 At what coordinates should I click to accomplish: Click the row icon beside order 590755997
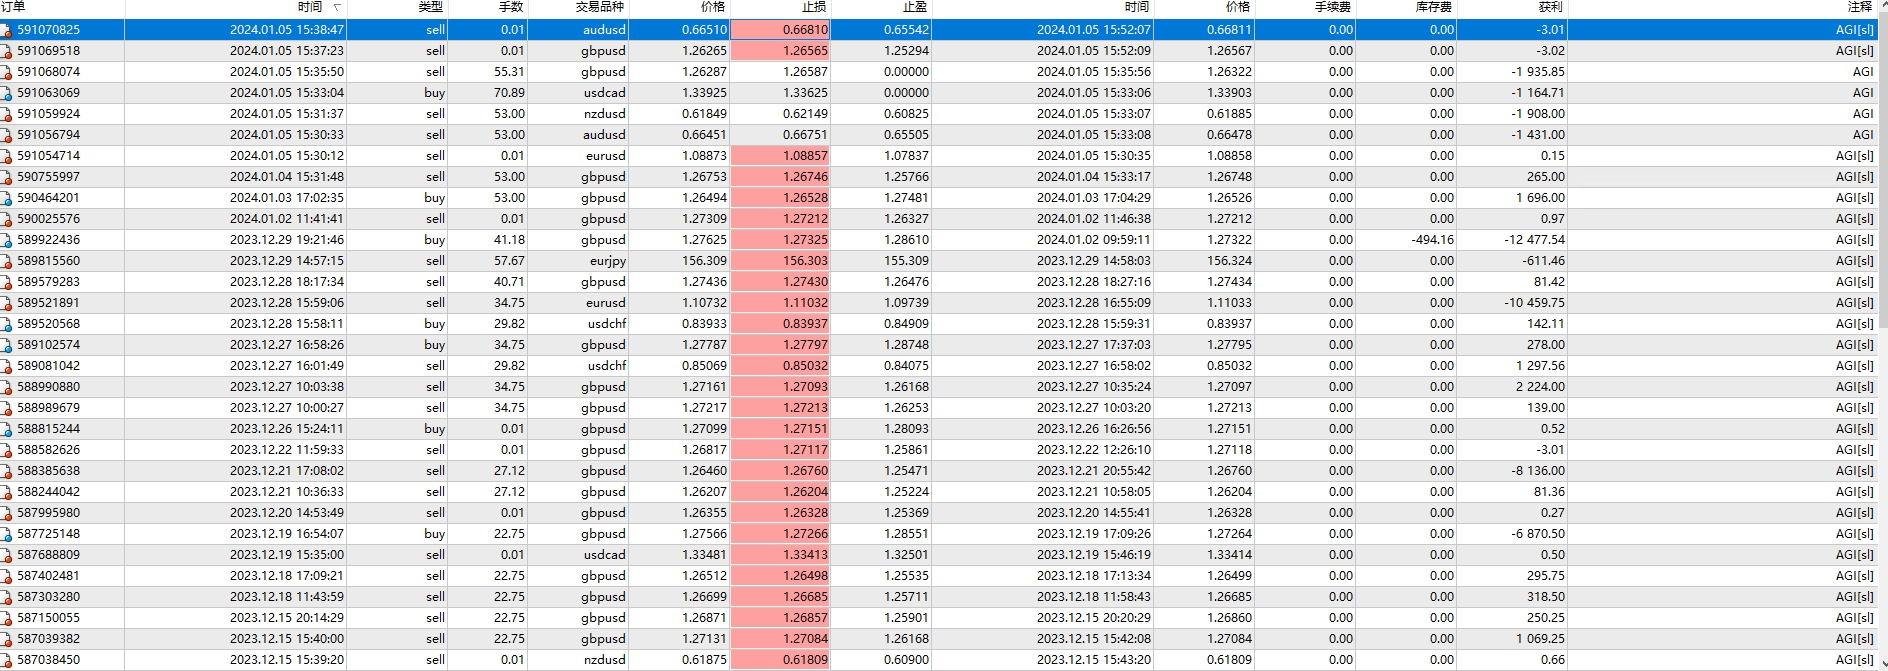(x=7, y=177)
